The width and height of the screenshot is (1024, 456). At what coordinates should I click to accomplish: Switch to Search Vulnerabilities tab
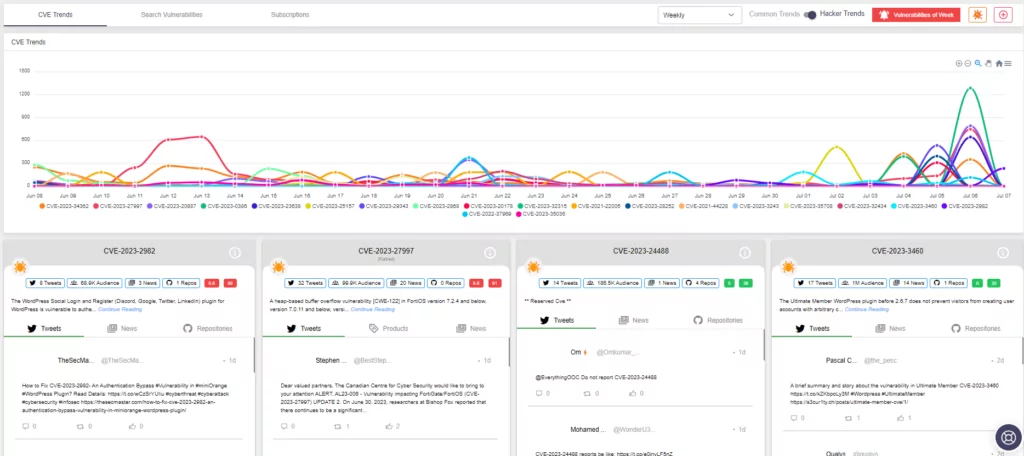(x=172, y=14)
